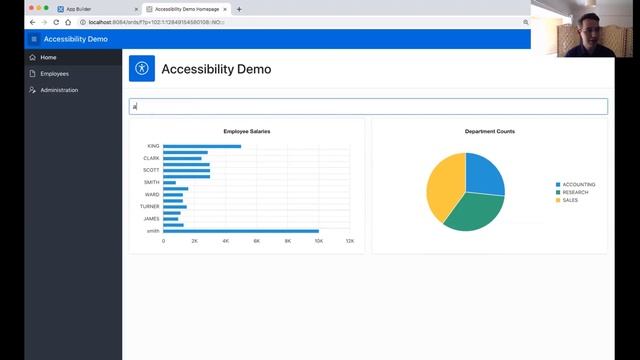
Task: Click the SCOTT axis label
Action: (x=151, y=170)
